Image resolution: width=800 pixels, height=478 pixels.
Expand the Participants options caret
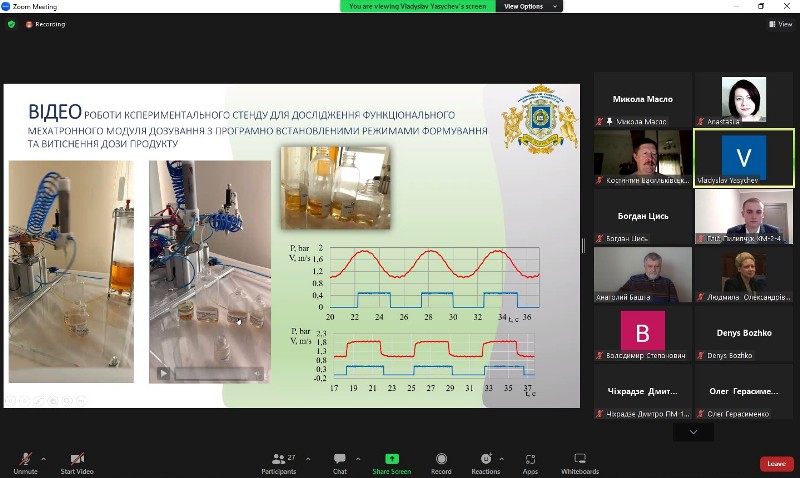pyautogui.click(x=308, y=459)
